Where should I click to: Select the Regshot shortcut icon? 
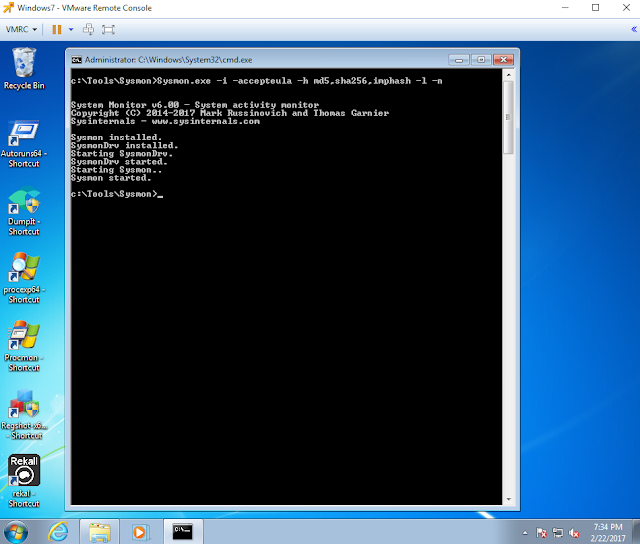click(24, 415)
